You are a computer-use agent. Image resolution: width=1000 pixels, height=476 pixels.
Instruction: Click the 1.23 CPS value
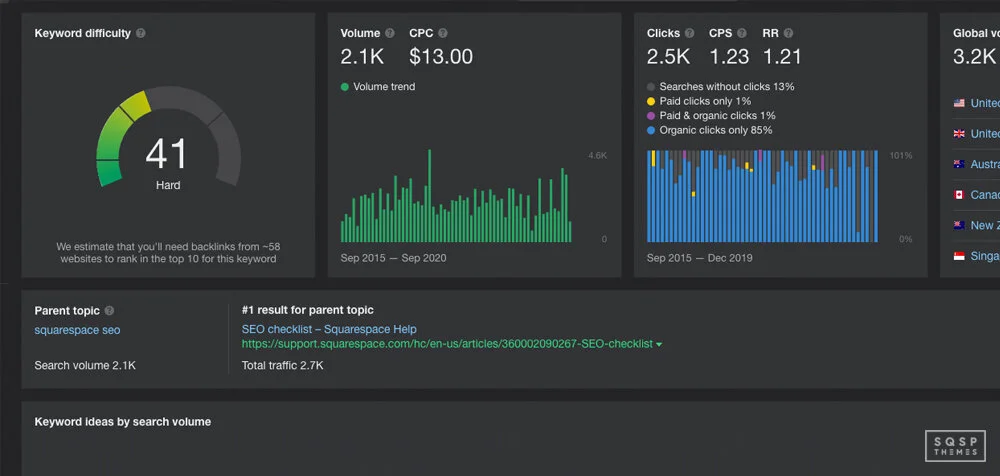[x=729, y=57]
